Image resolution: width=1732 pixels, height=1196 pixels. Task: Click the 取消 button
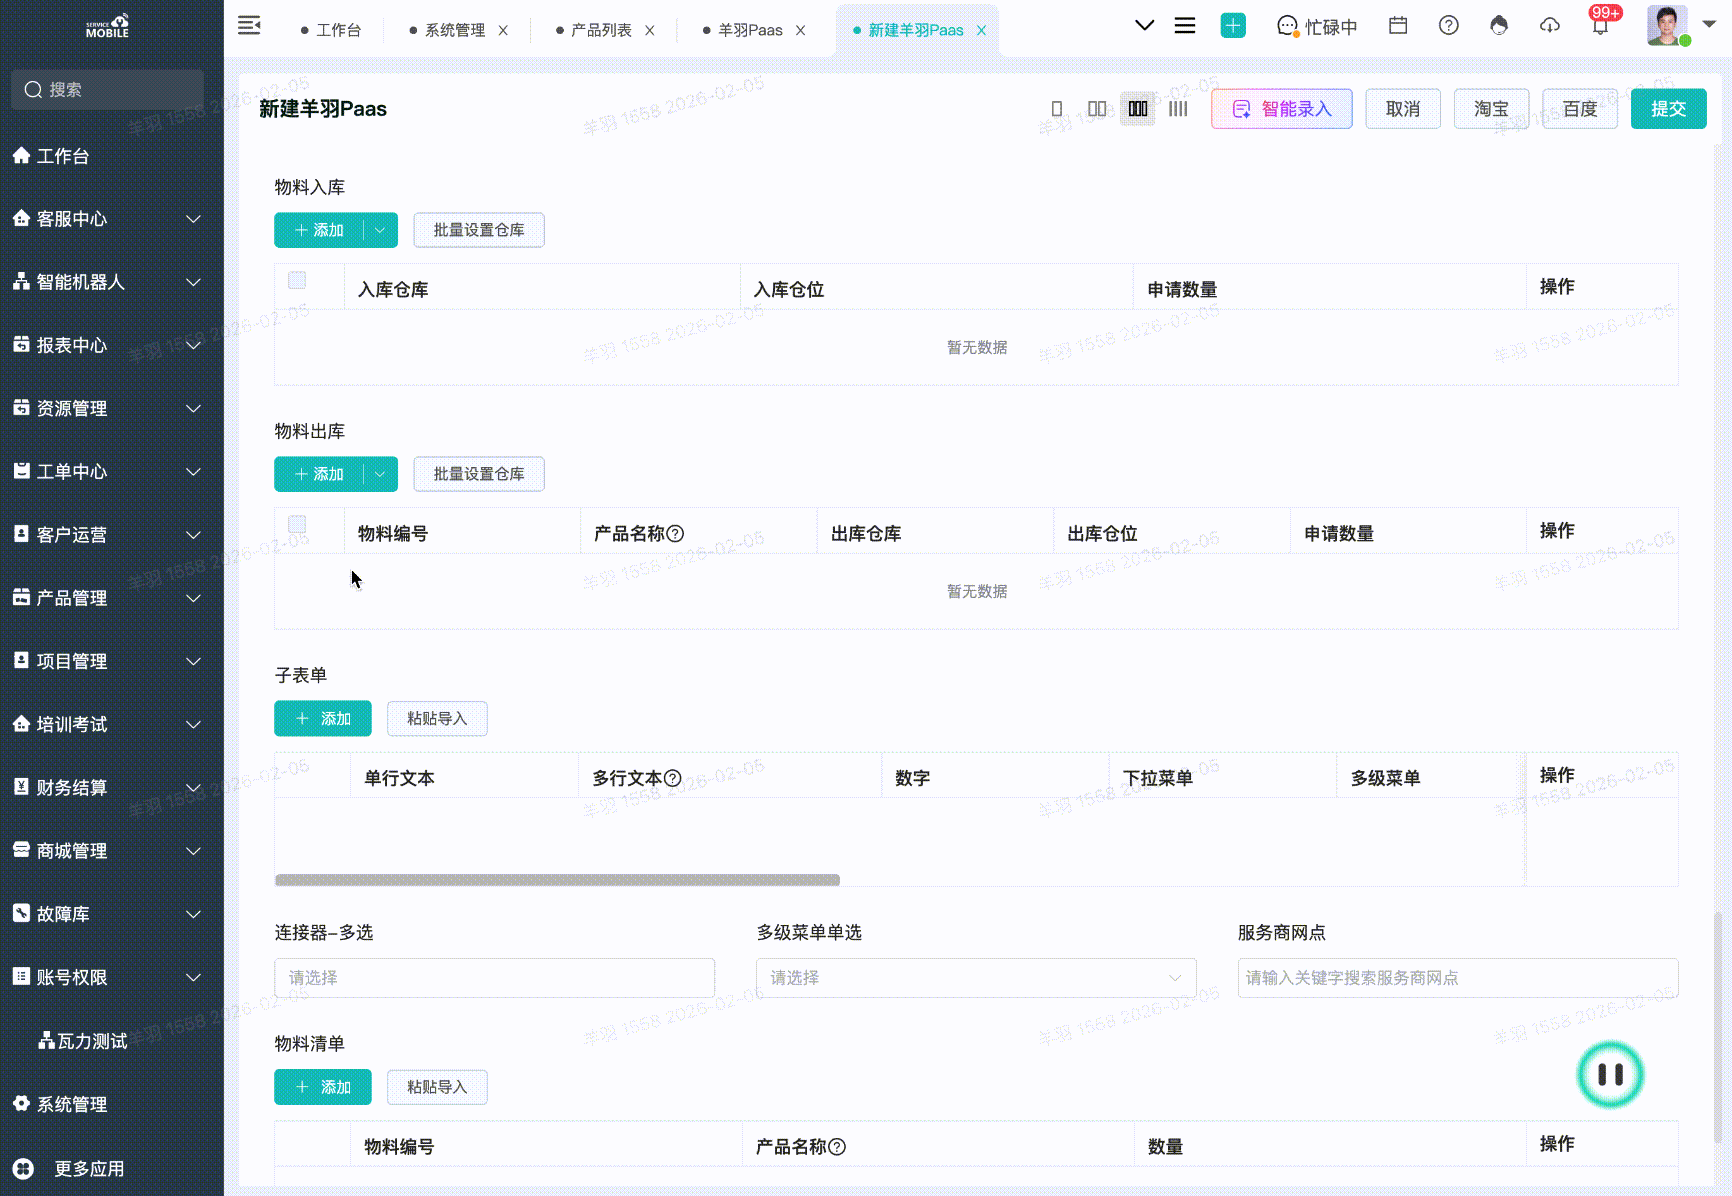(x=1403, y=109)
